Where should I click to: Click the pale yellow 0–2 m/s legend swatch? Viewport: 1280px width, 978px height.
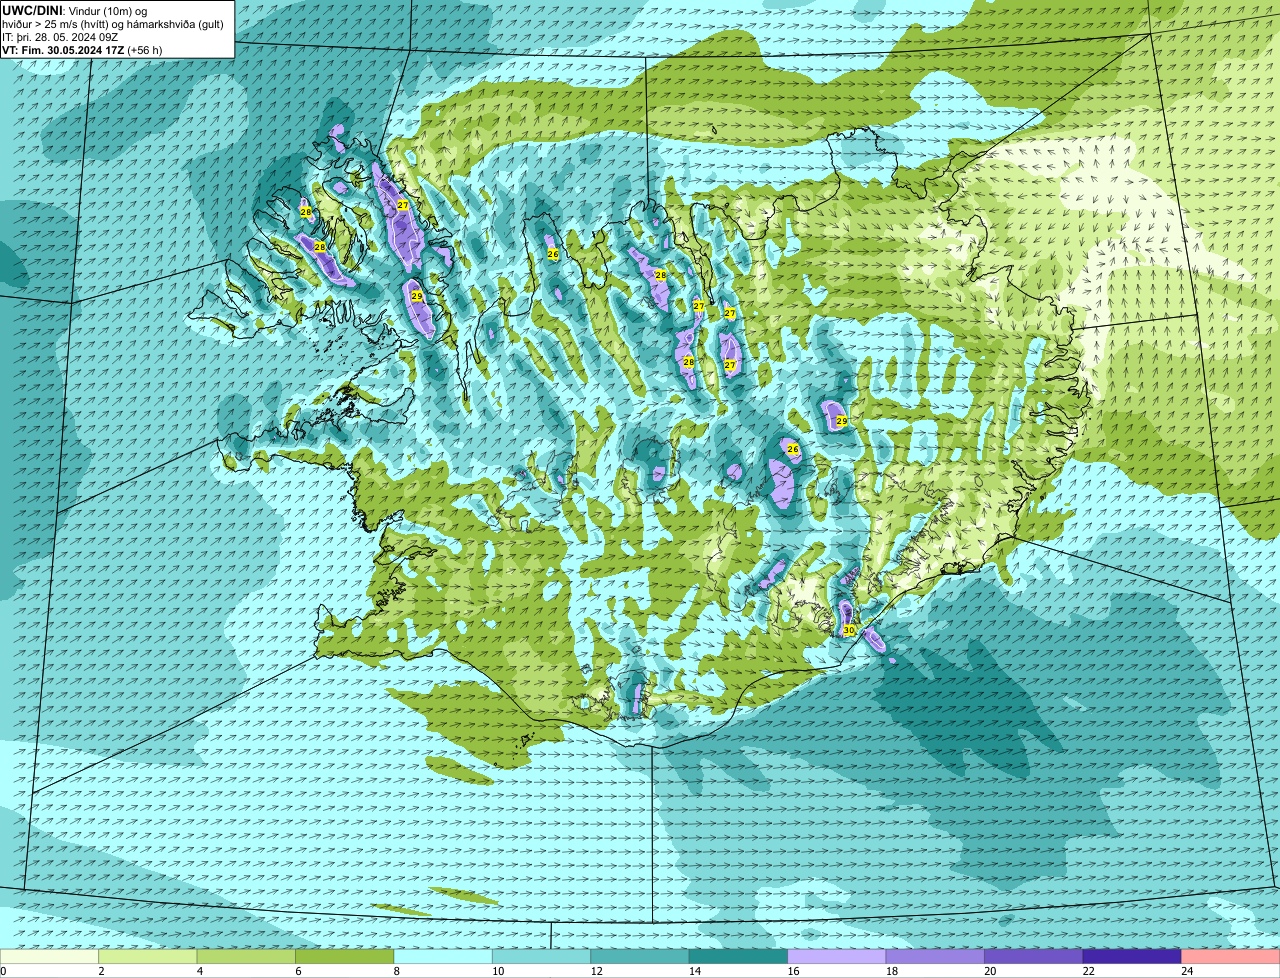(x=50, y=957)
